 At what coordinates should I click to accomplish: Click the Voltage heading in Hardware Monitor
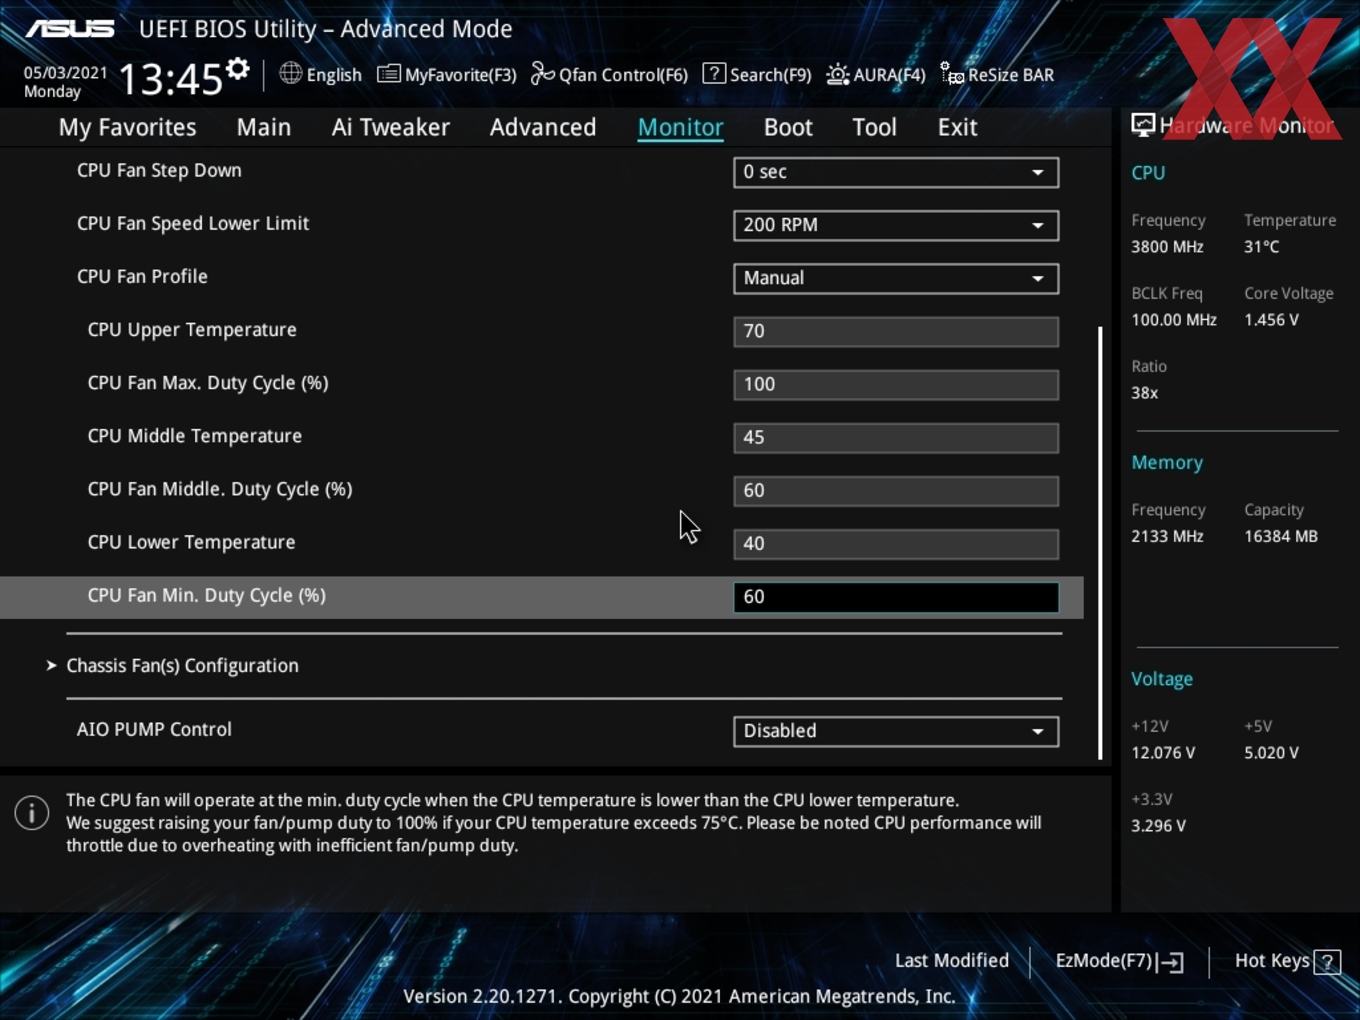coord(1162,679)
